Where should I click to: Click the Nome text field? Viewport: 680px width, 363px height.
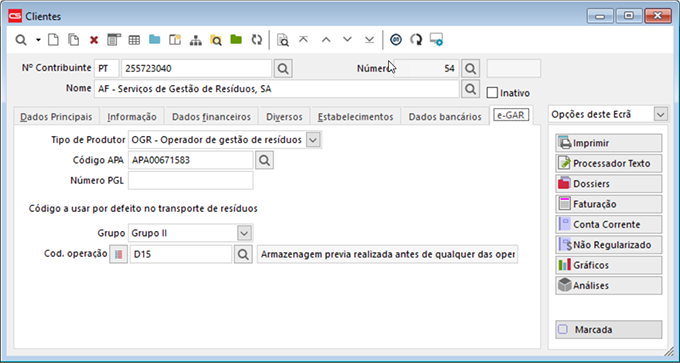(276, 89)
